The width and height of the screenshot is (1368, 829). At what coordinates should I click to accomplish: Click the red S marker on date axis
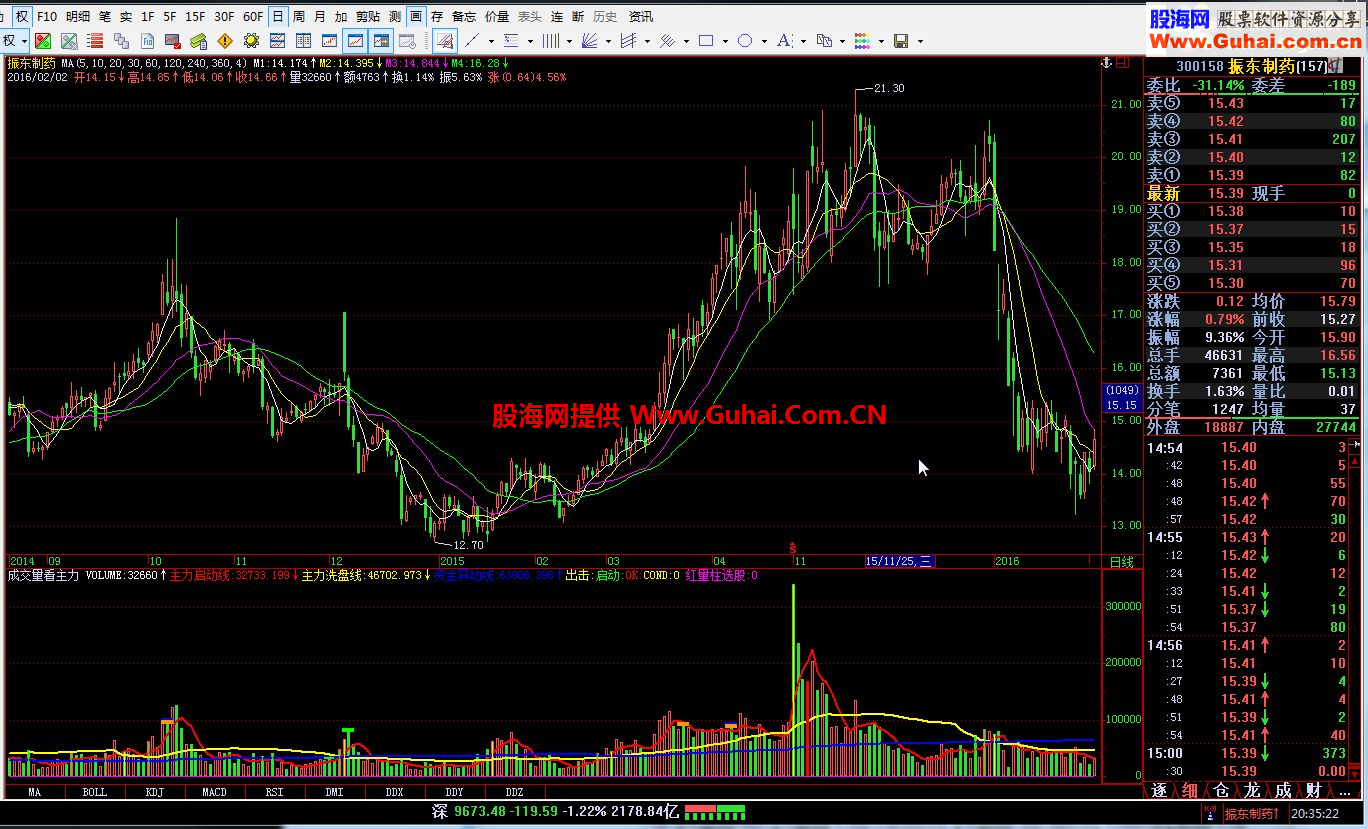point(792,548)
